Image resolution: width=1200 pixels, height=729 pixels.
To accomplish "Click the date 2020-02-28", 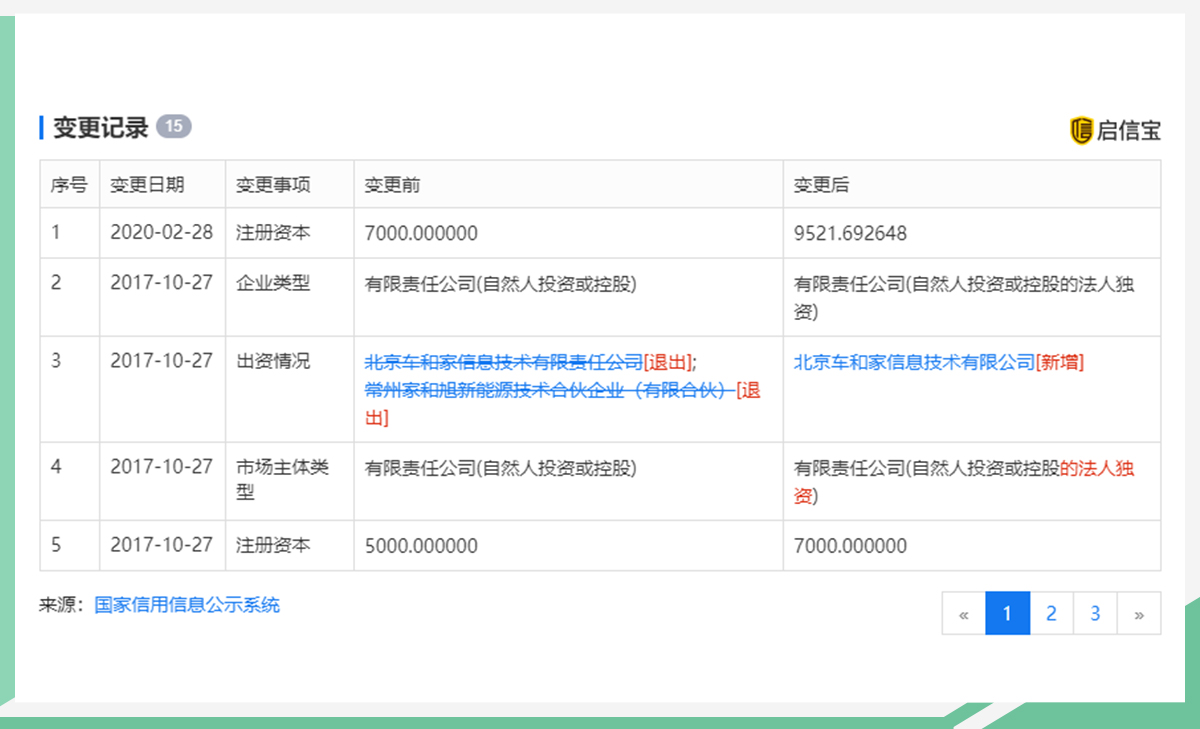I will pos(162,233).
